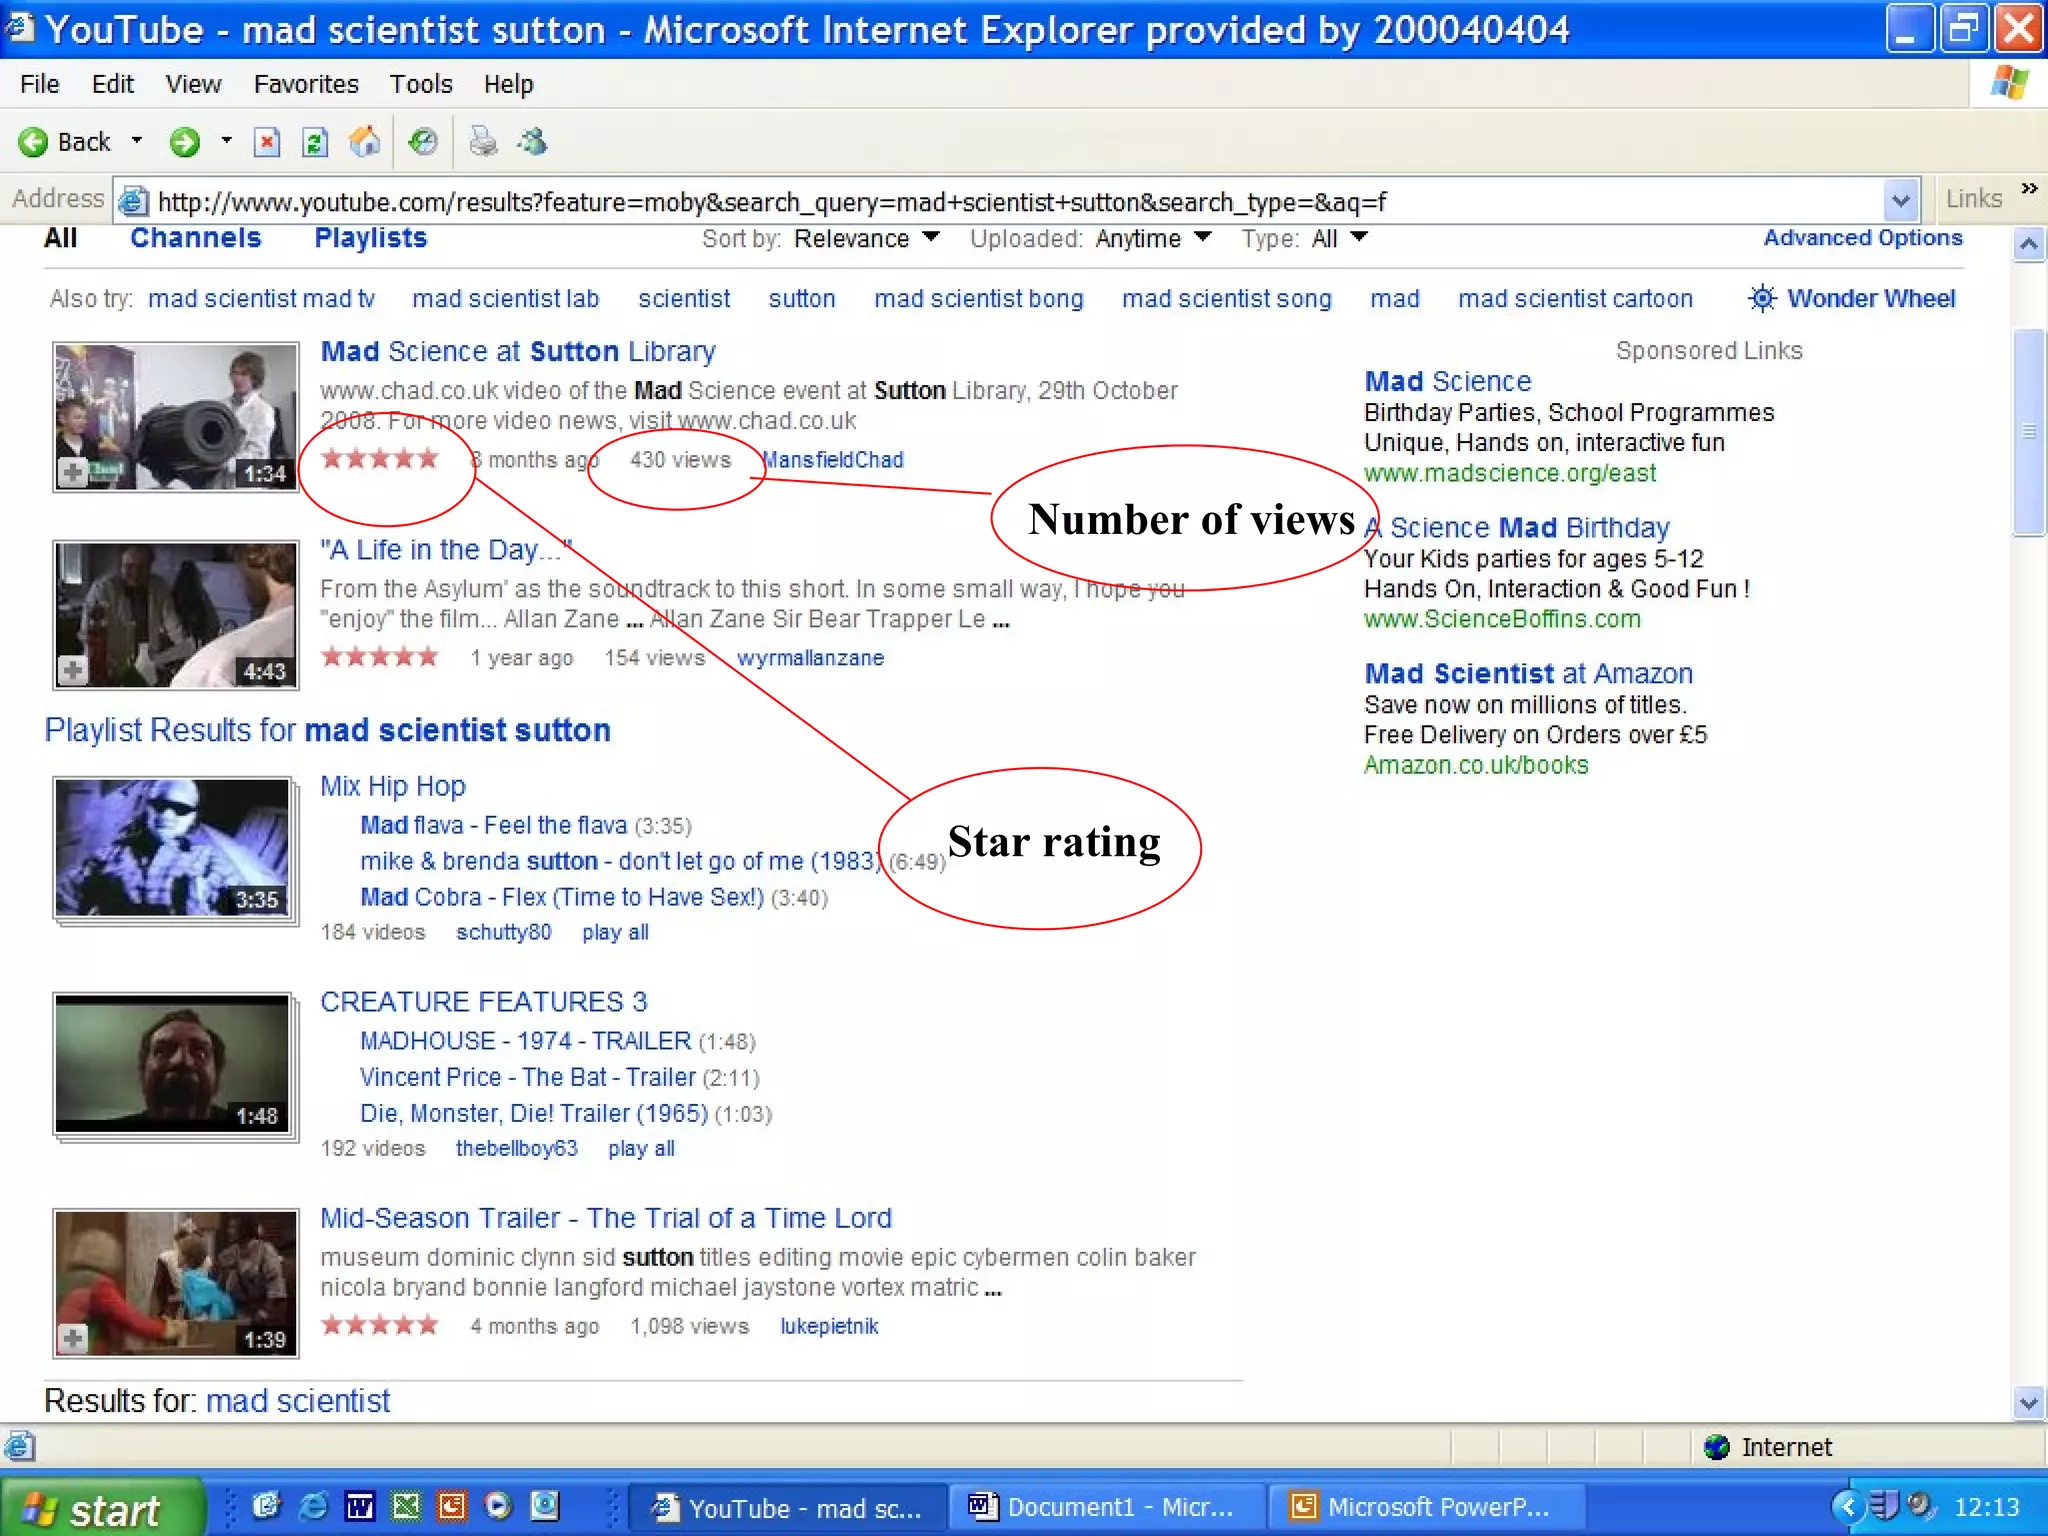Click the green Forward arrow button
Viewport: 2048px width, 1536px height.
[184, 143]
